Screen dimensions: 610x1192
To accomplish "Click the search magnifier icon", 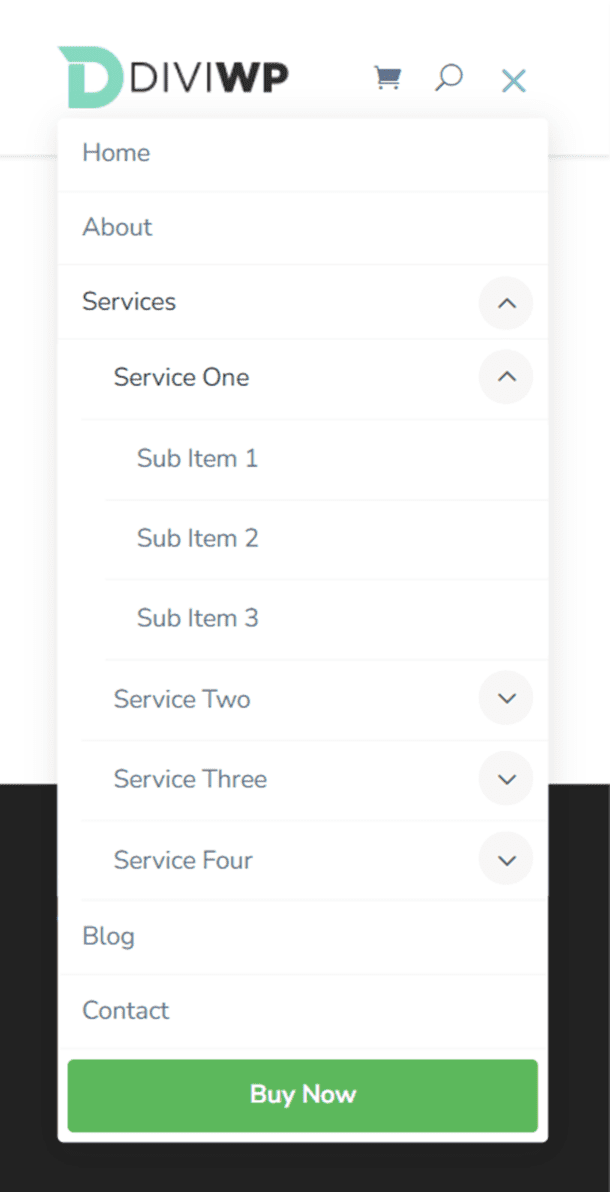I will [449, 78].
